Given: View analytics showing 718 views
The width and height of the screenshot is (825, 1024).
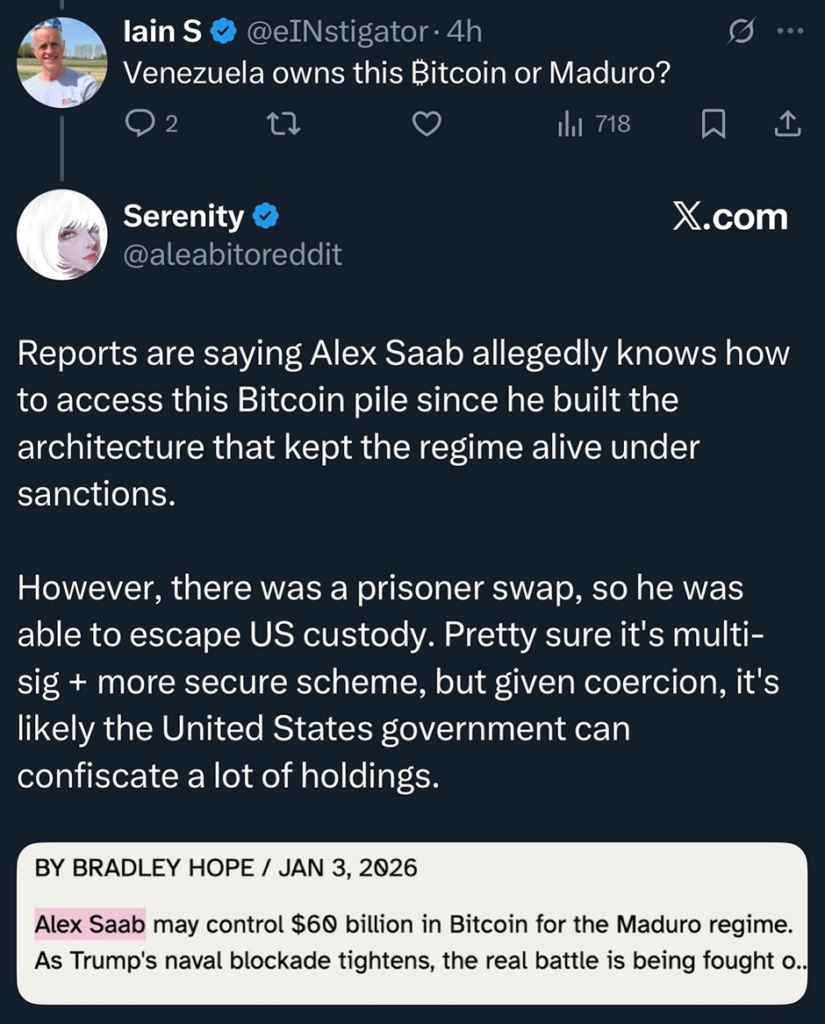Looking at the screenshot, I should (x=594, y=124).
